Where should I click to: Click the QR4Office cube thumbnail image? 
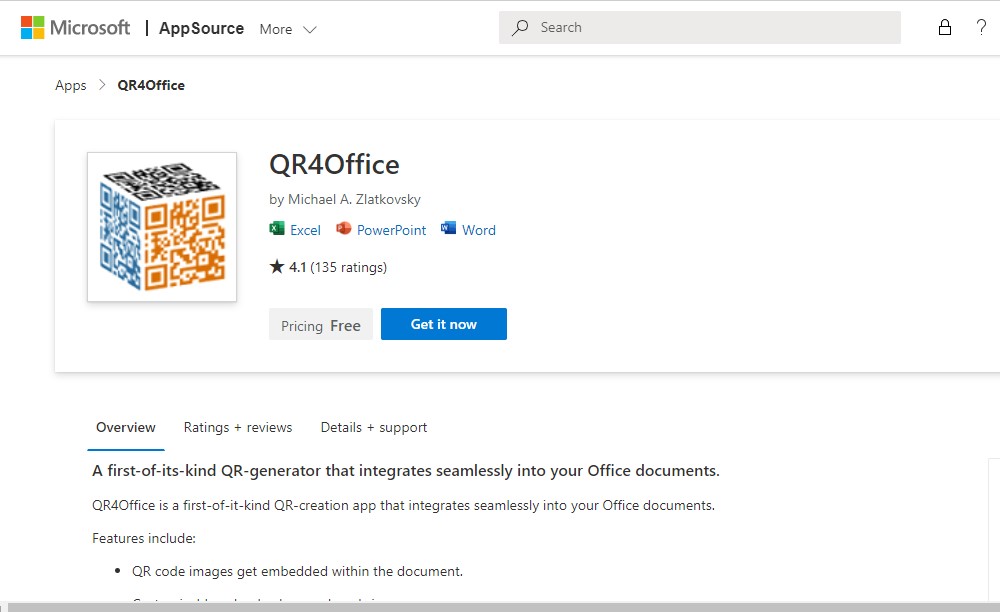[161, 226]
